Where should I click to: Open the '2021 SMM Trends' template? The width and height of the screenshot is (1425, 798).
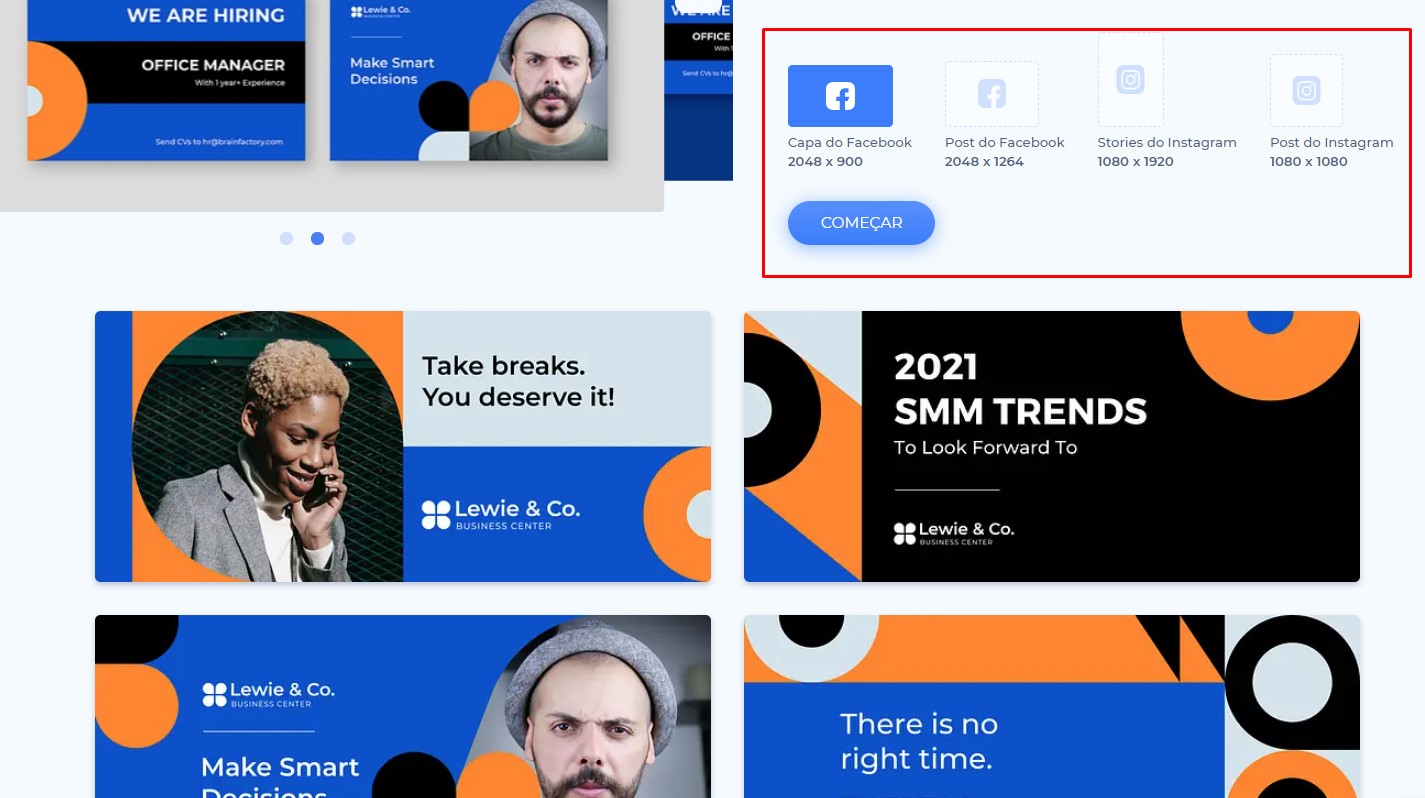pos(1052,446)
